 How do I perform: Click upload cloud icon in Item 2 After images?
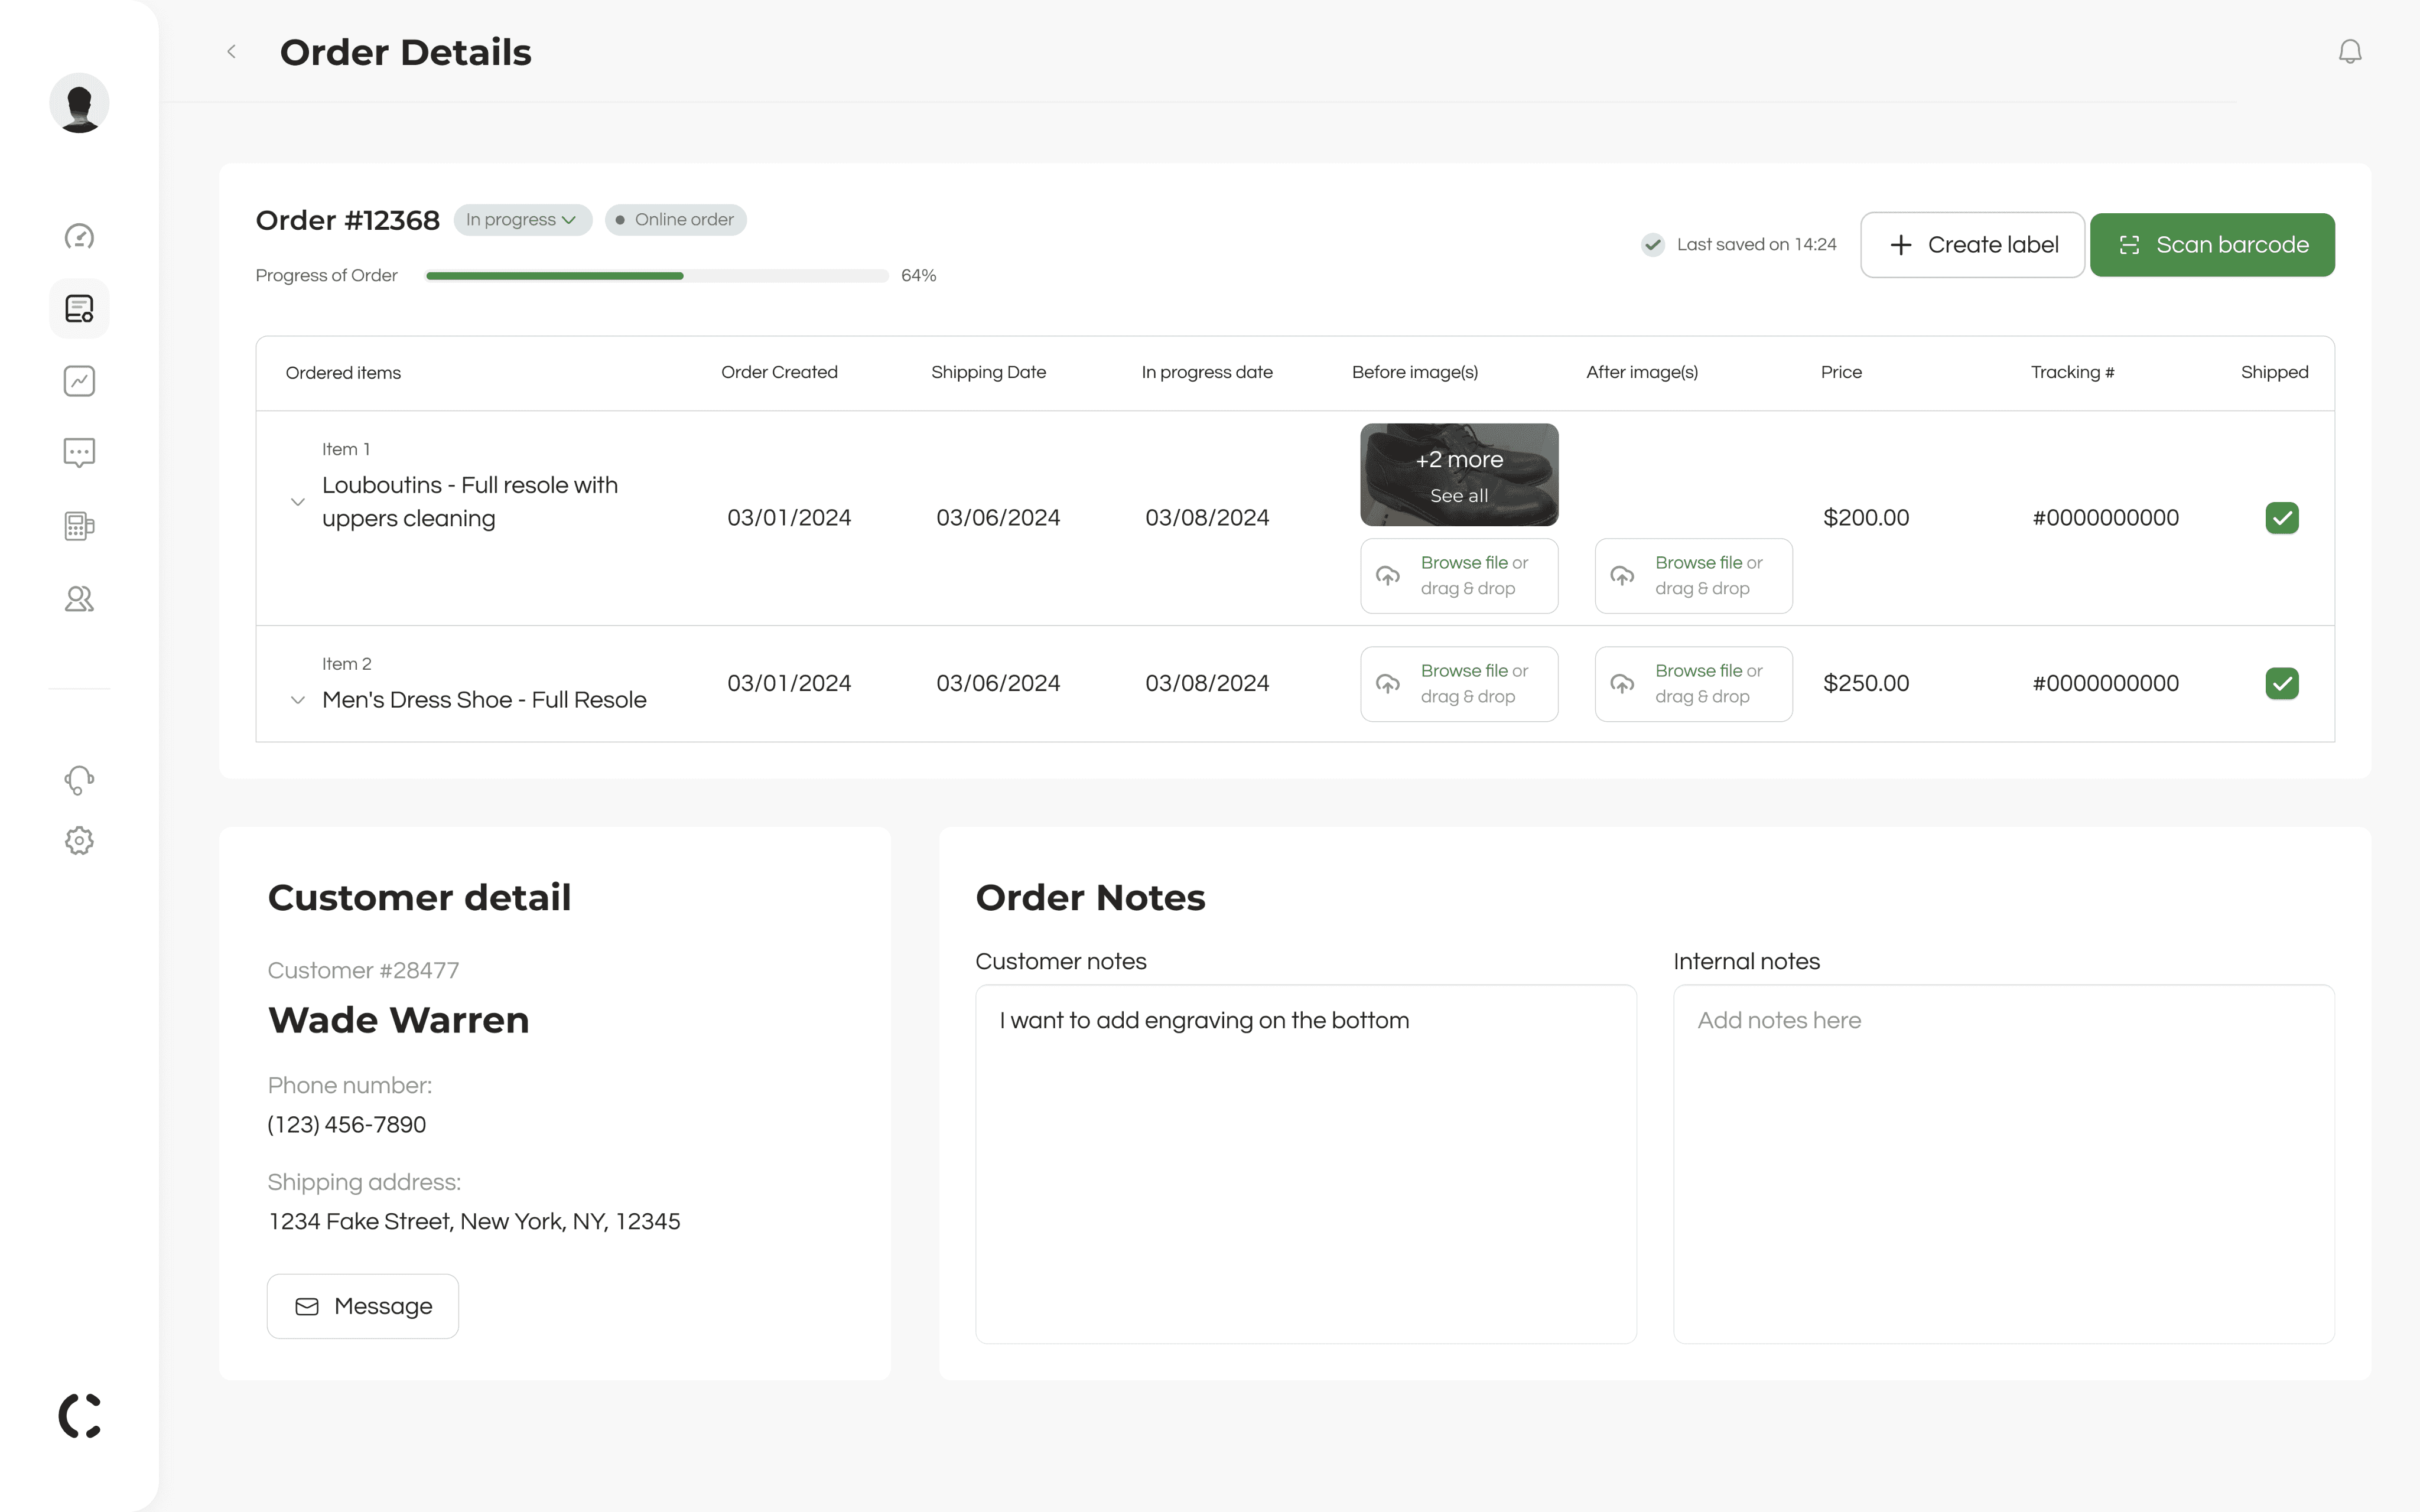pos(1622,684)
